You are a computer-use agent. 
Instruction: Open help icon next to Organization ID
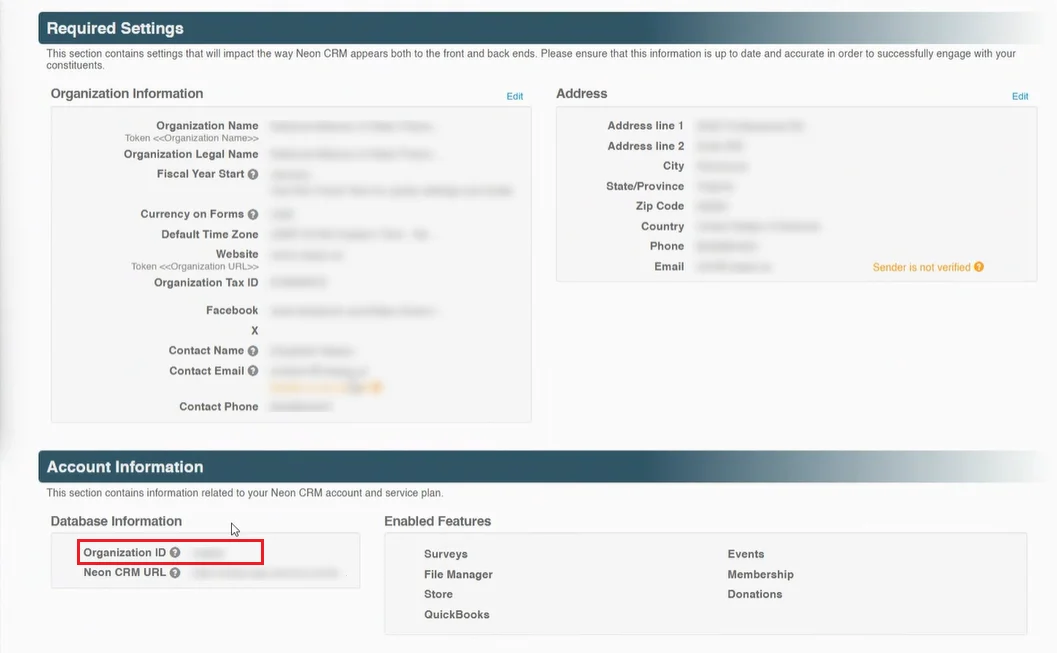175,553
